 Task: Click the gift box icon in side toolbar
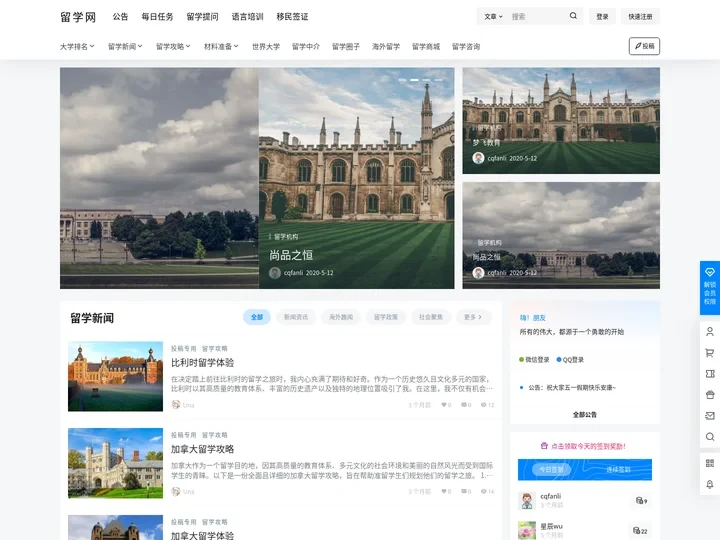(x=709, y=395)
